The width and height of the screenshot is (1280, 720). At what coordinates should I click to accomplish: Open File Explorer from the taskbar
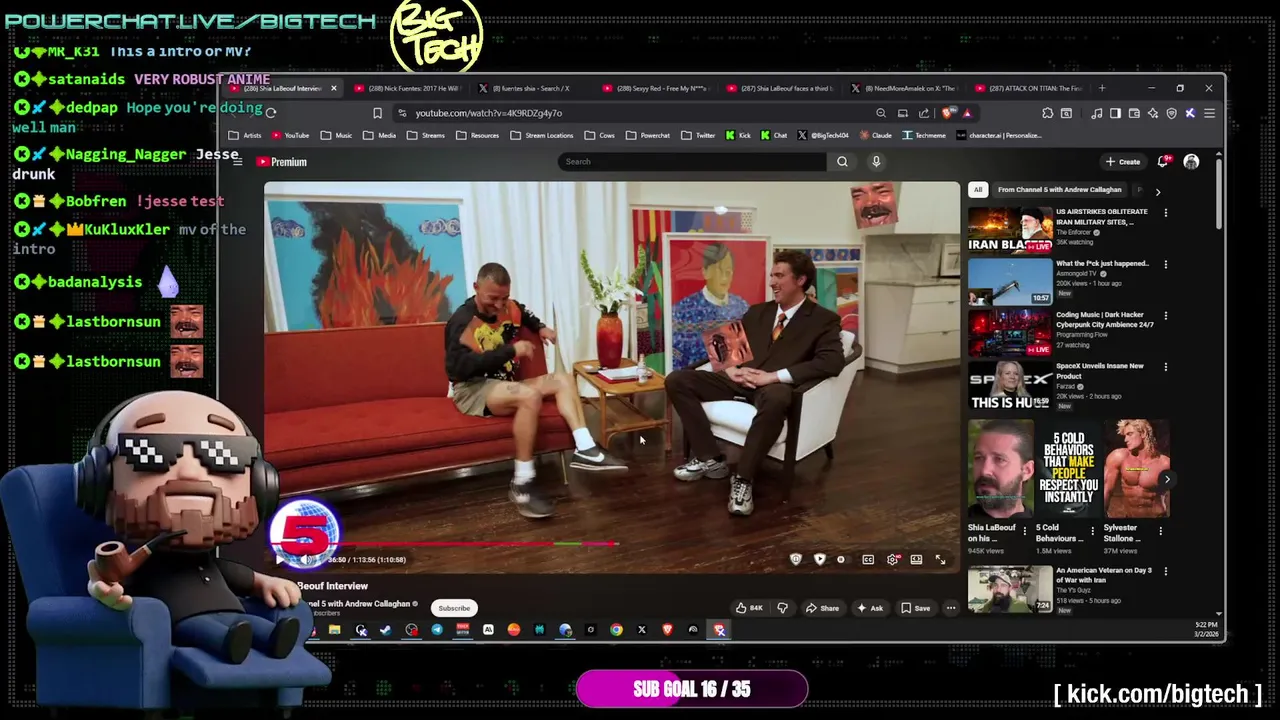pyautogui.click(x=334, y=630)
